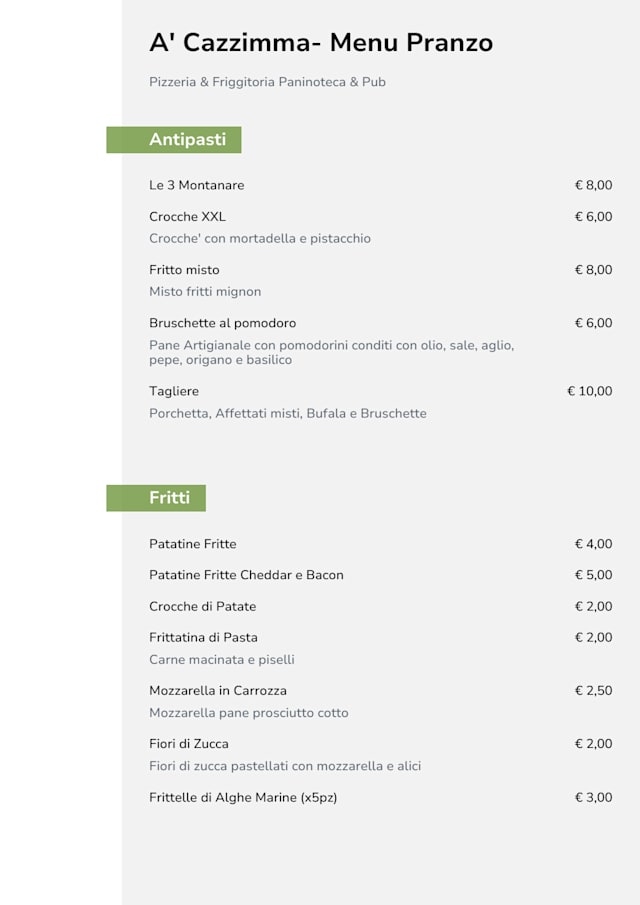Select the Fiori di Zucca item
The width and height of the screenshot is (640, 905).
[189, 743]
